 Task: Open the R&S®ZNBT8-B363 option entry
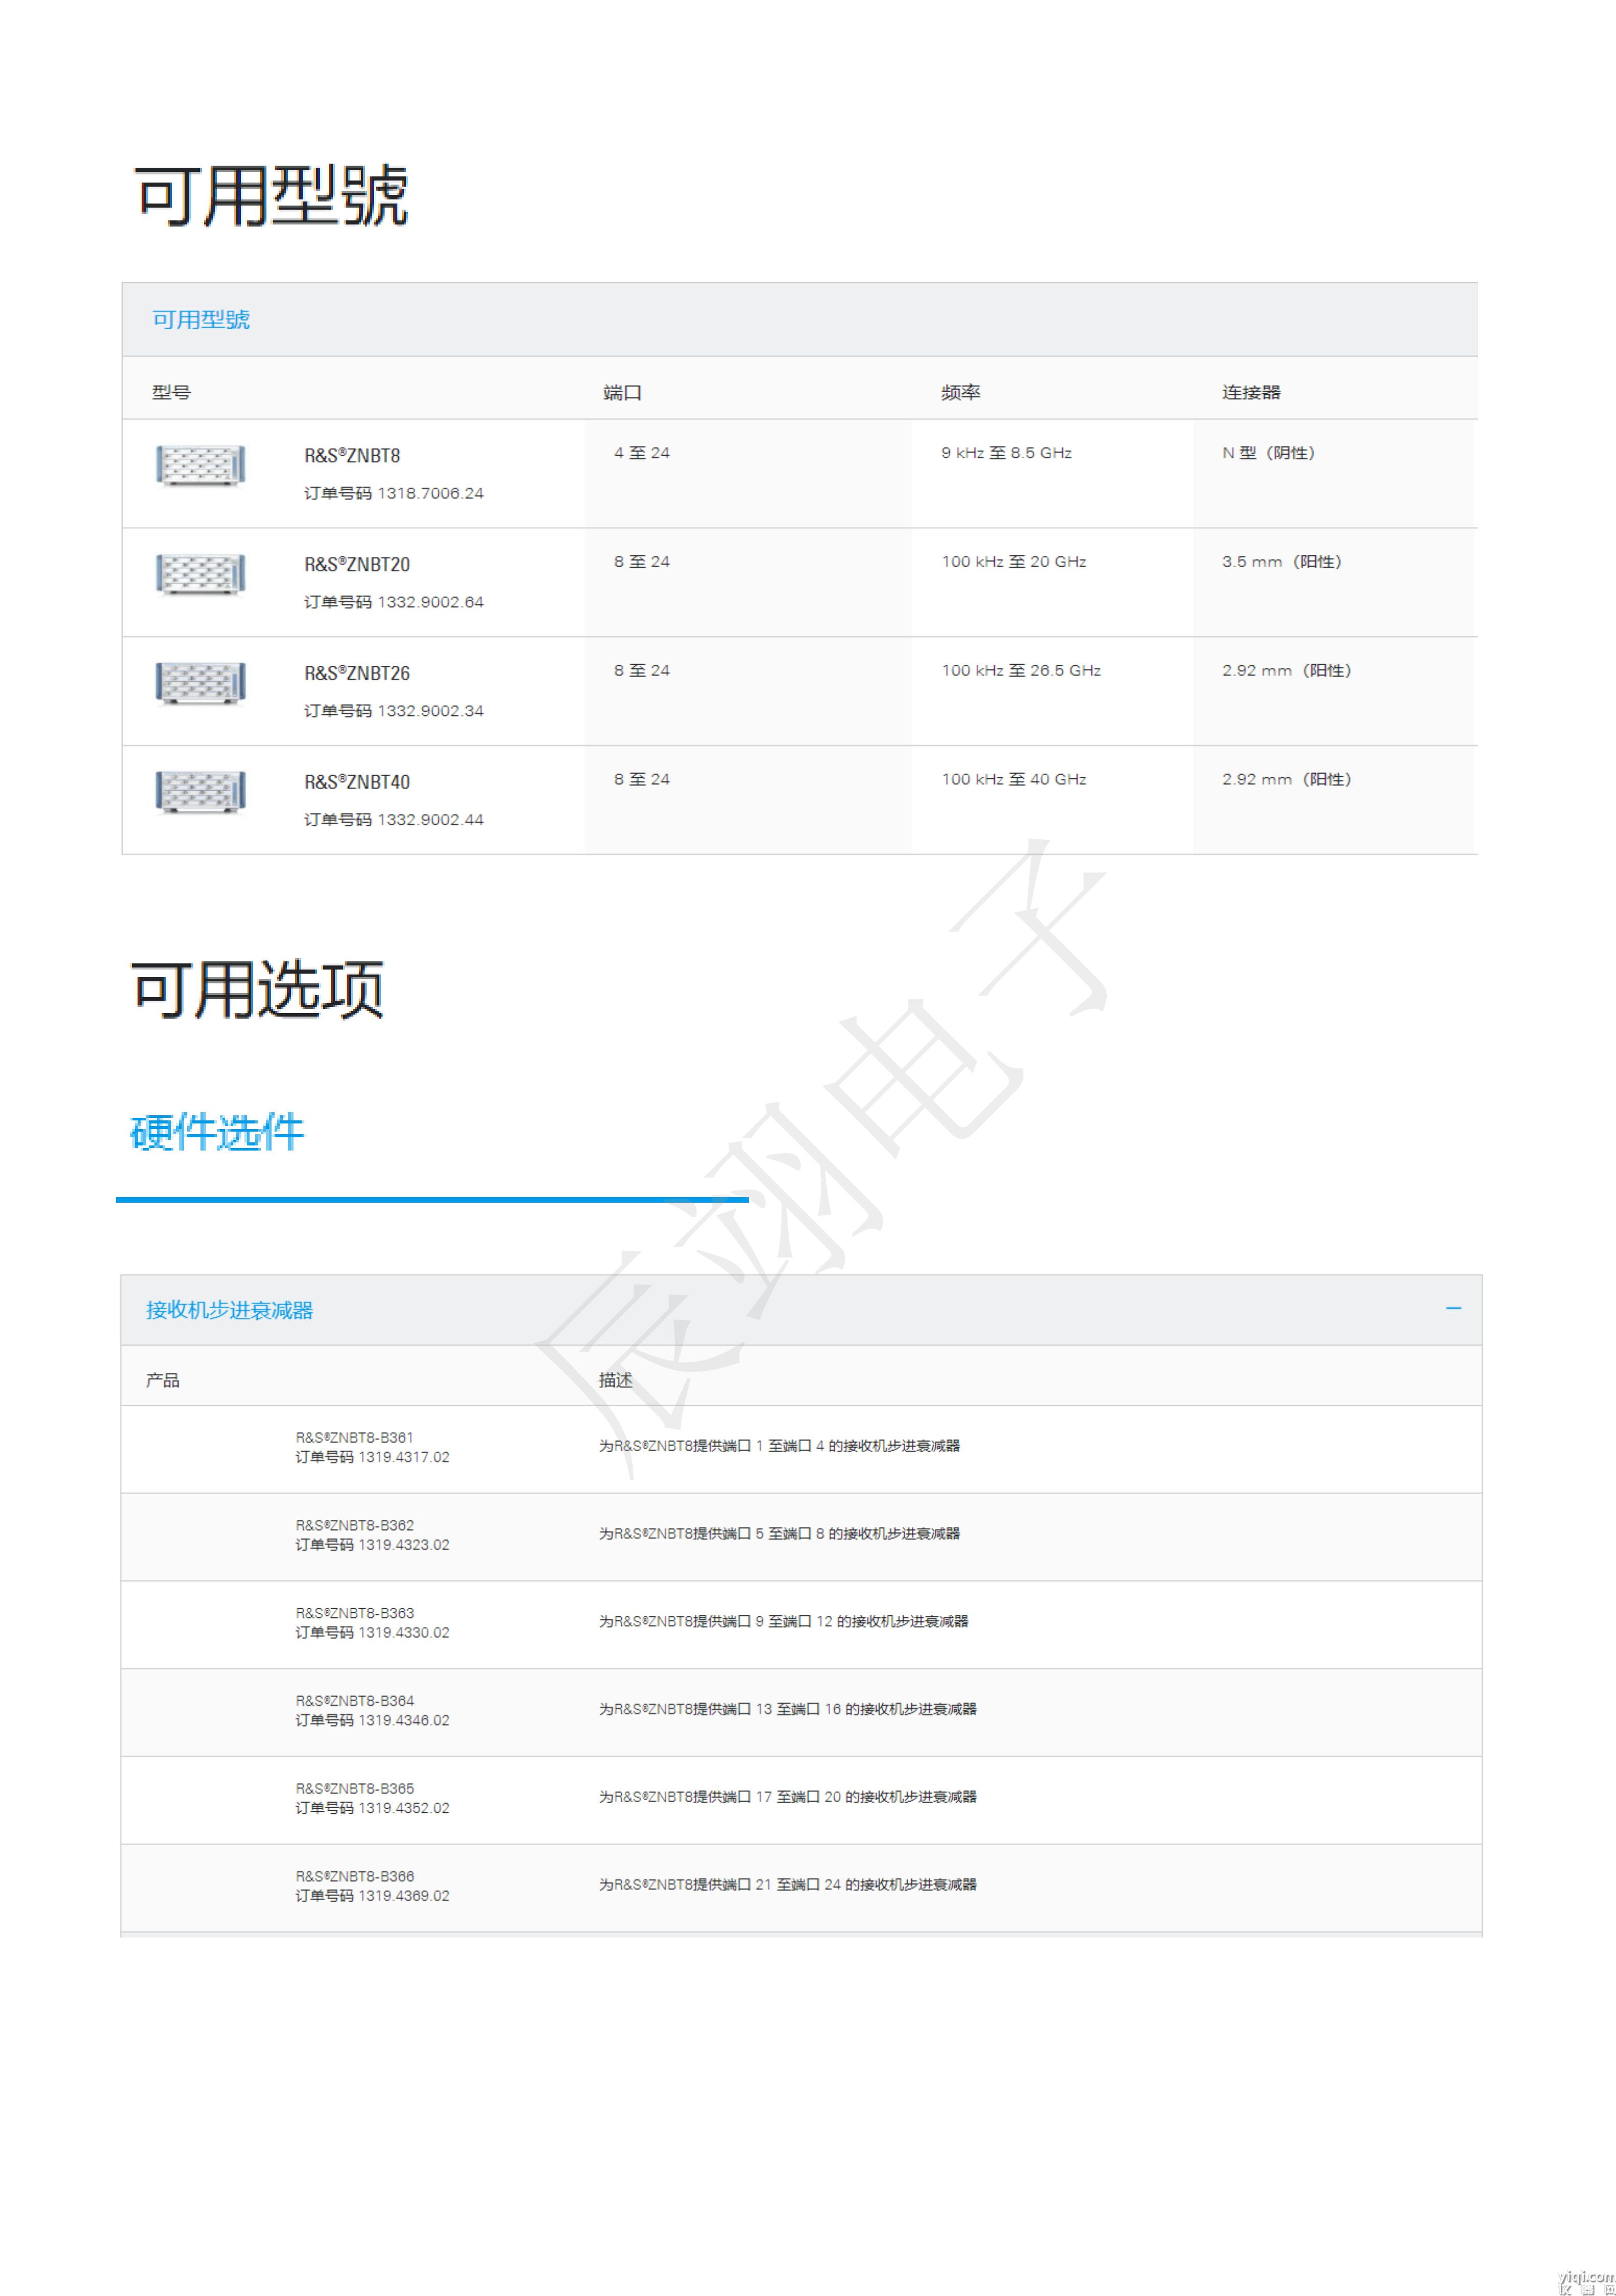pos(354,1613)
